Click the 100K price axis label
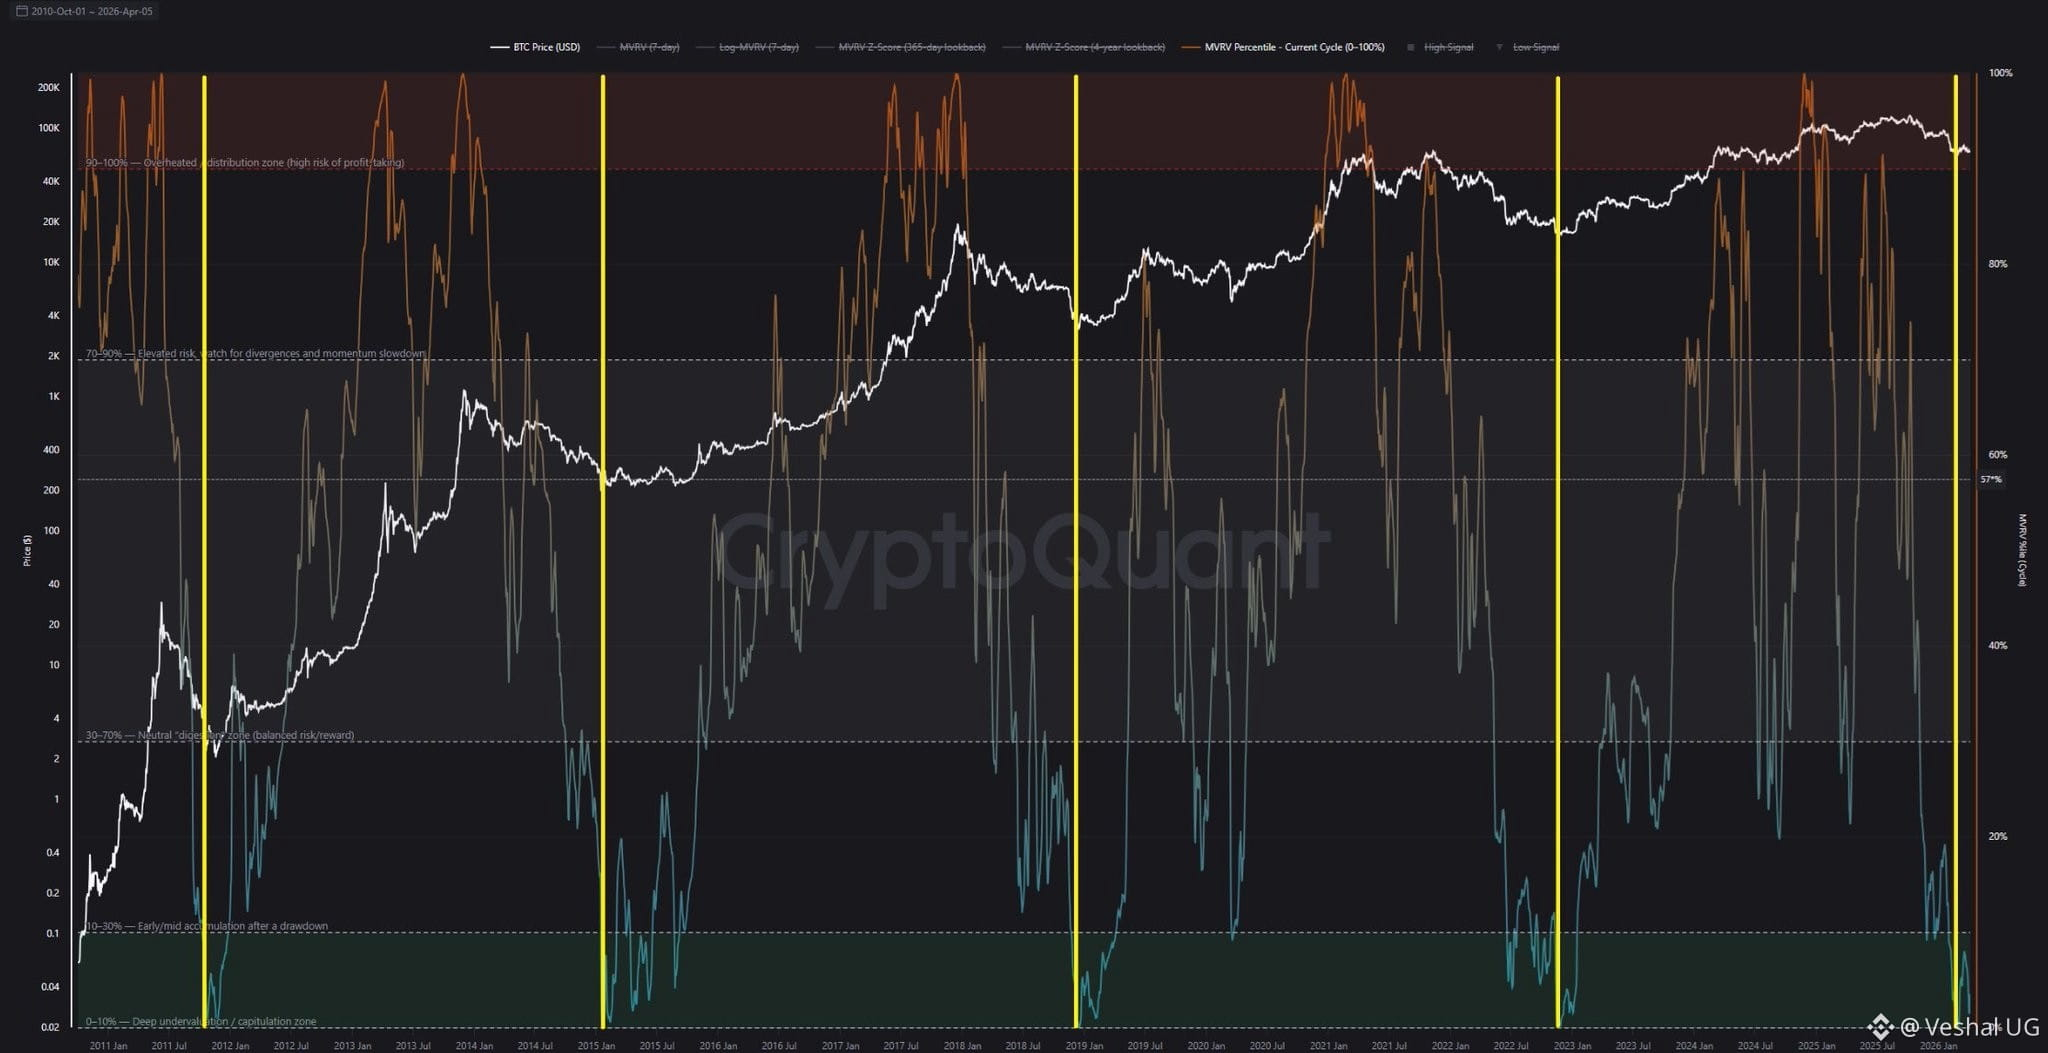This screenshot has height=1053, width=2048. [49, 128]
